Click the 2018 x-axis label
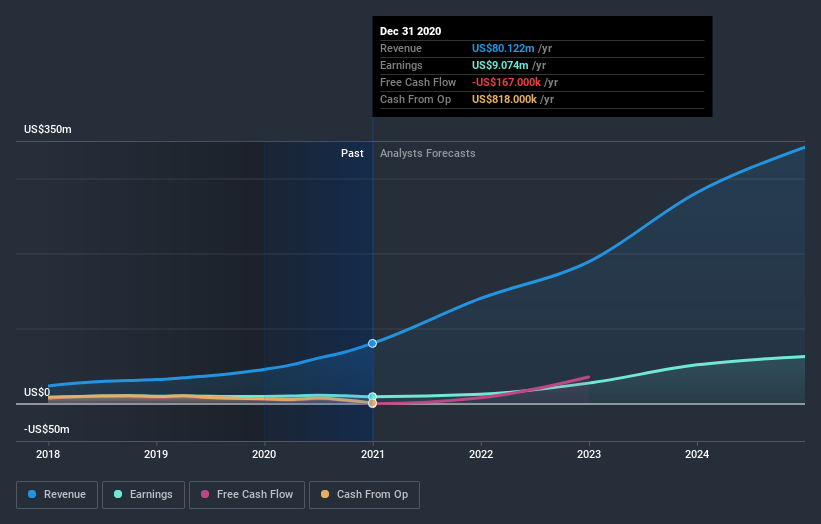This screenshot has width=821, height=524. [48, 454]
